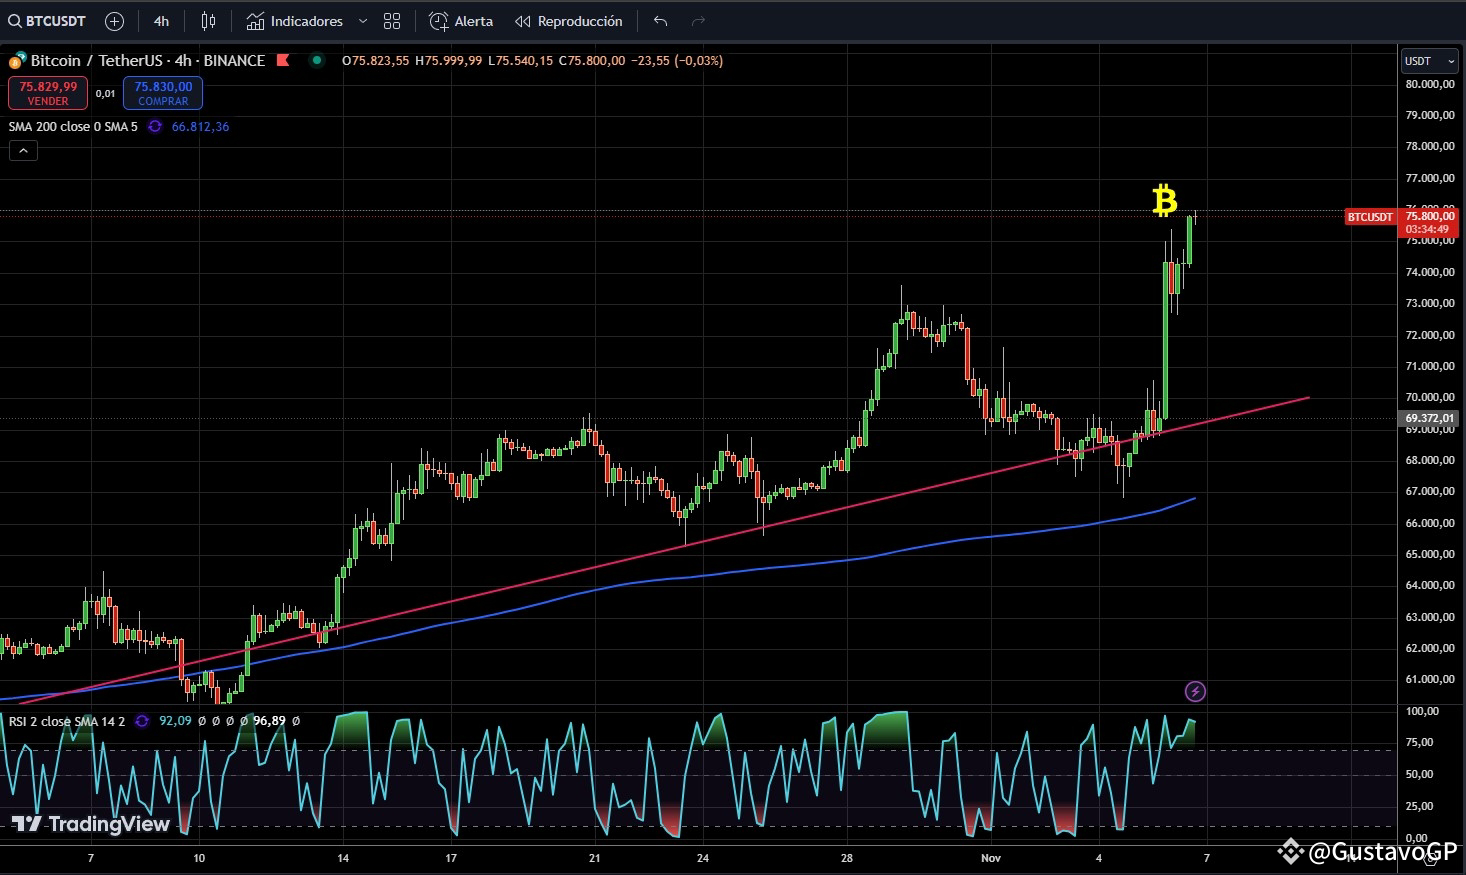Change the 4h timeframe interval
1466x875 pixels.
click(x=162, y=21)
